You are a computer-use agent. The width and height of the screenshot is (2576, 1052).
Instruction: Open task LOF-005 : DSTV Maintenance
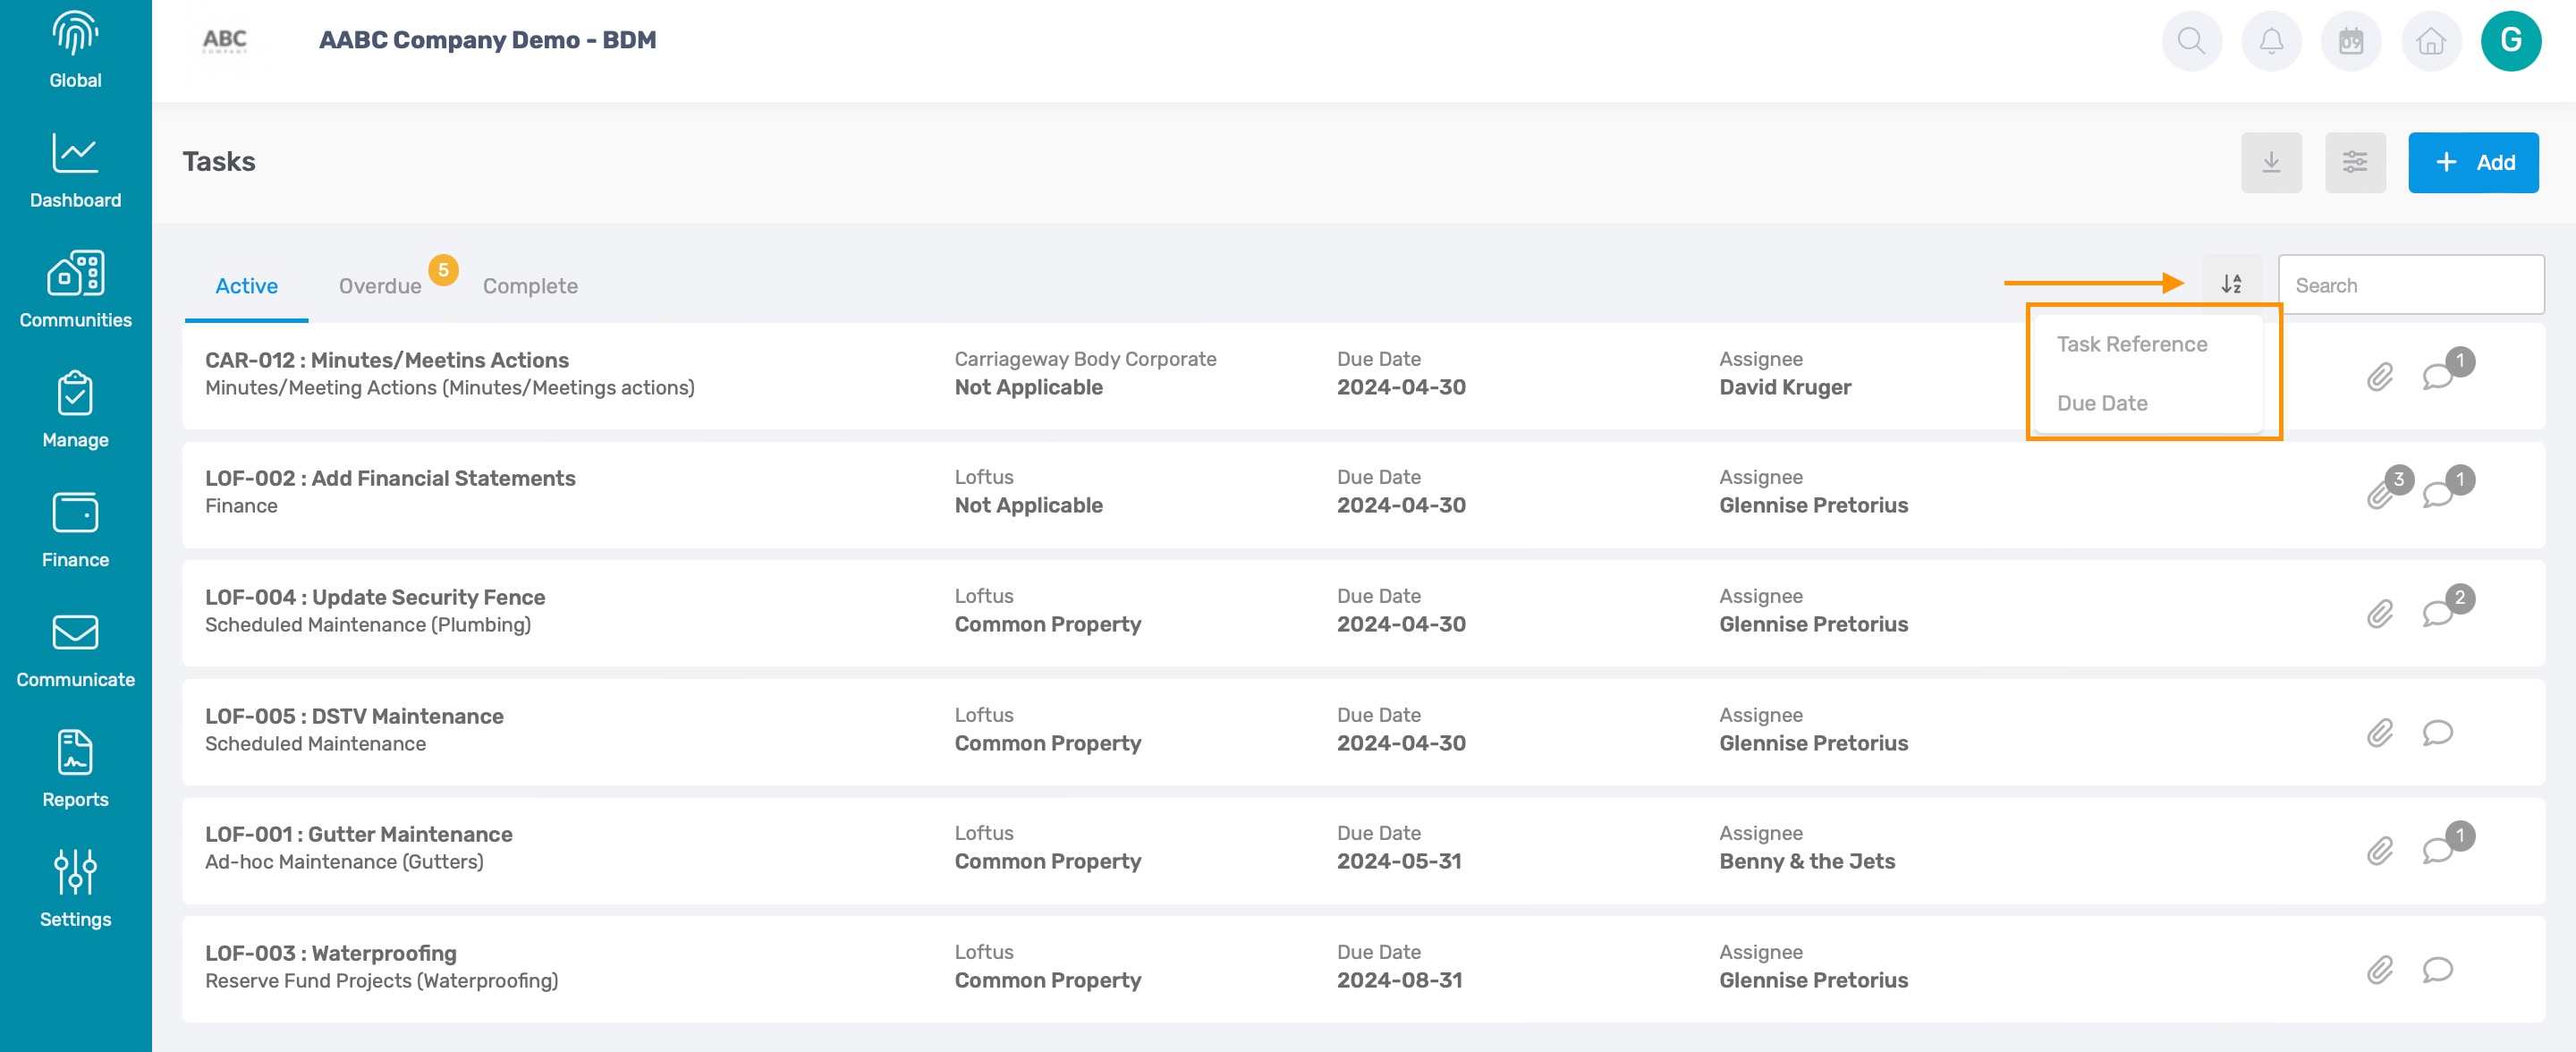tap(354, 716)
